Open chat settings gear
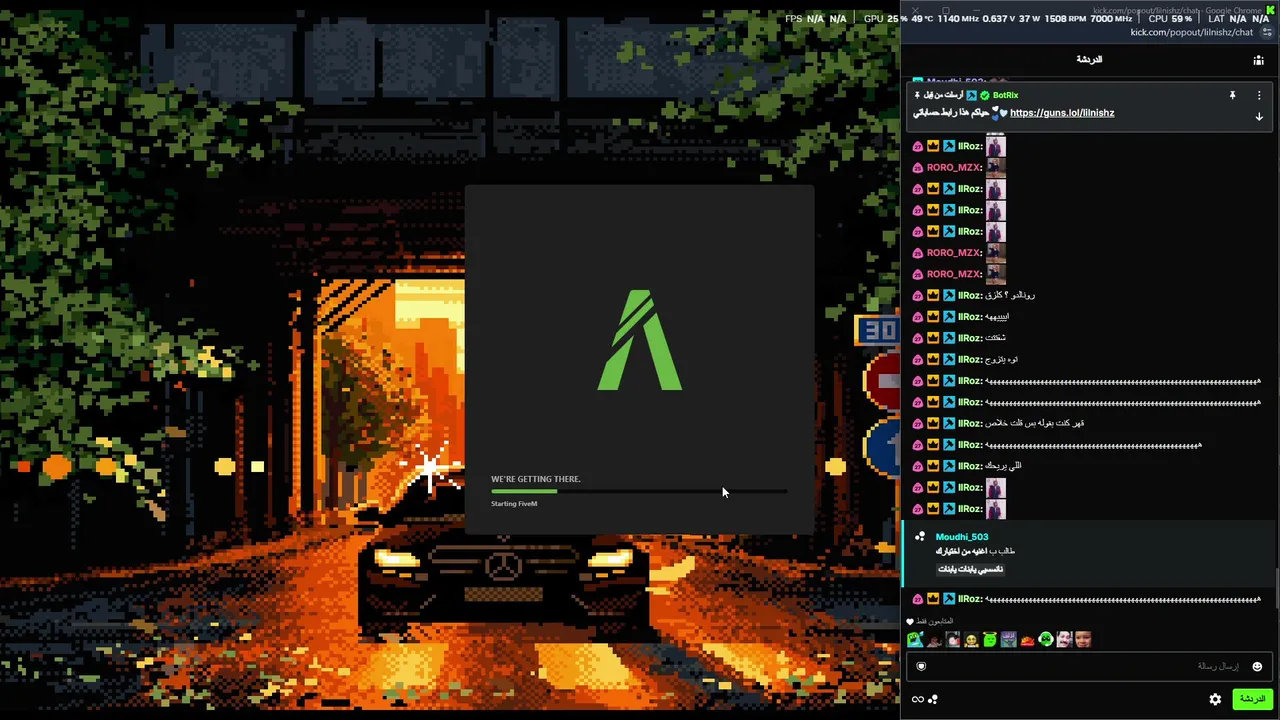1280x720 pixels. pos(1215,699)
